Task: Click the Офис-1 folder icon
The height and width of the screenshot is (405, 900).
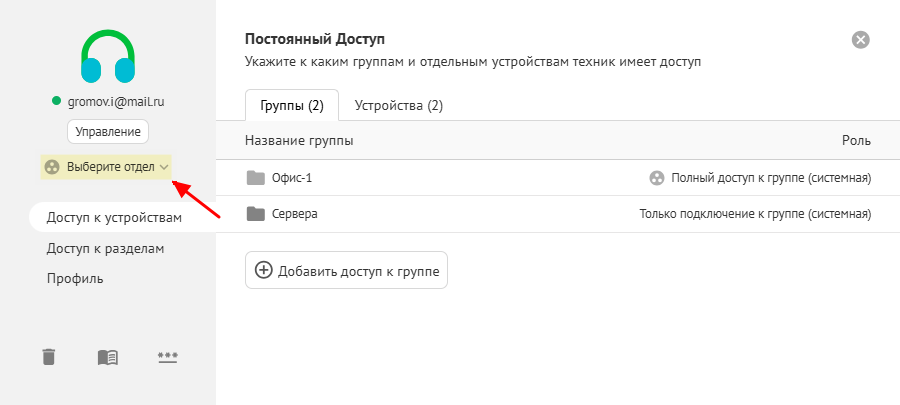Action: [x=255, y=178]
